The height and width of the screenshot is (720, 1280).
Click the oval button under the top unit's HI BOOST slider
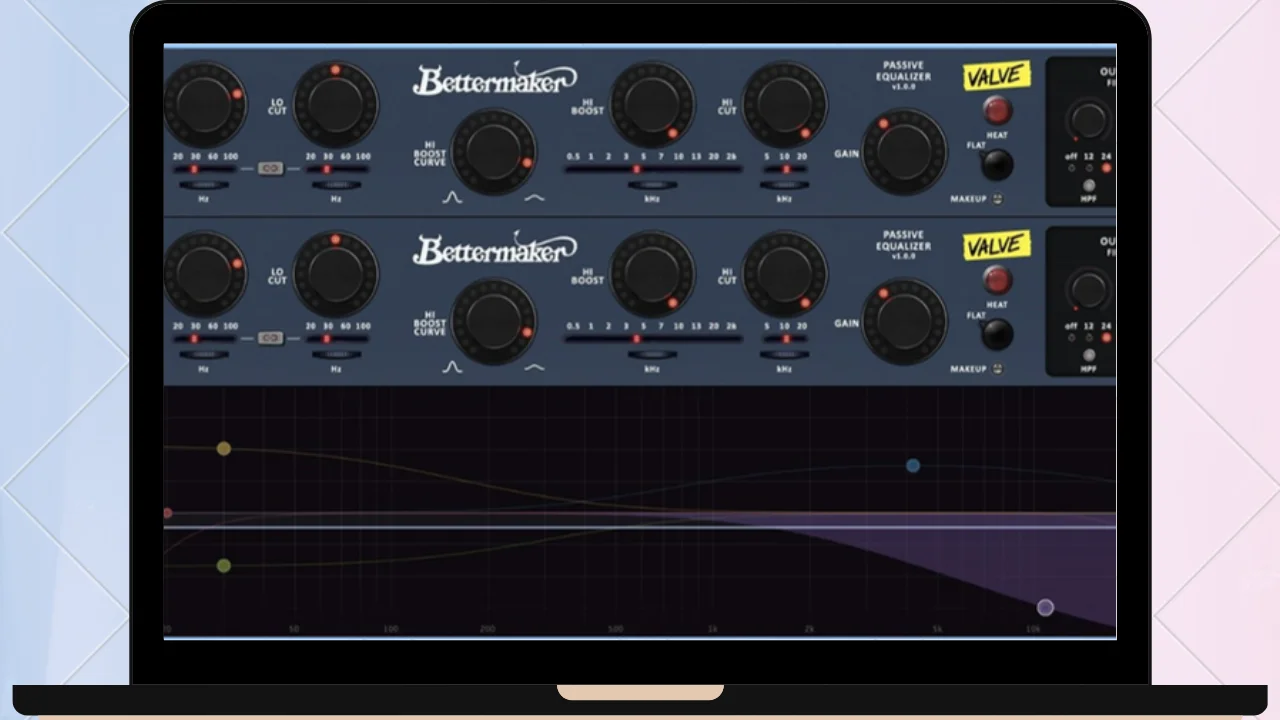click(652, 185)
